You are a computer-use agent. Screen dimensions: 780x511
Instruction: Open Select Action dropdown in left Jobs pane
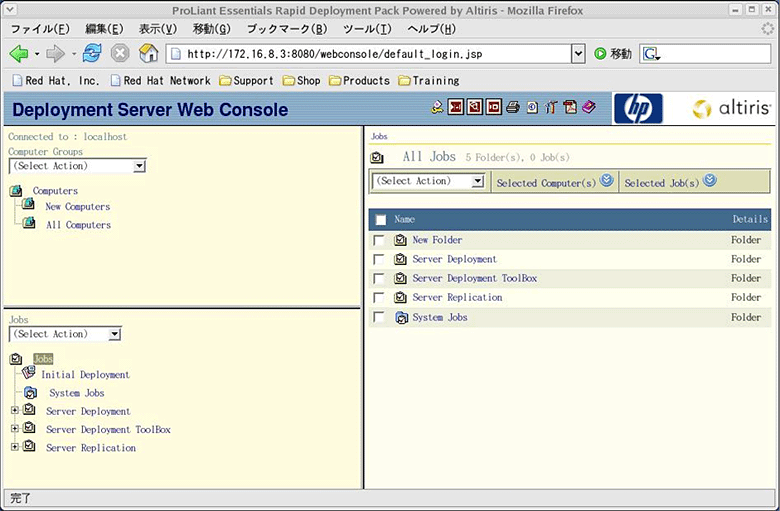click(x=65, y=334)
